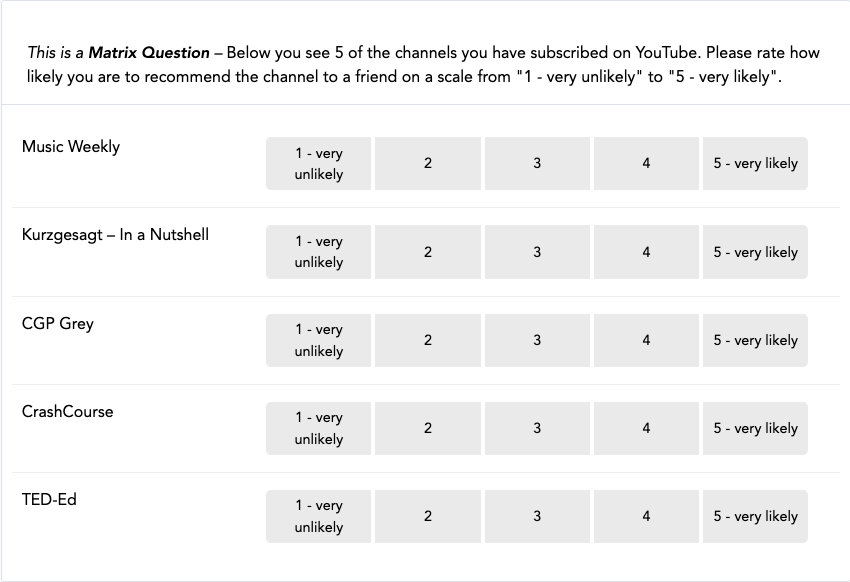Image resolution: width=850 pixels, height=582 pixels.
Task: Rate CGP Grey as 1 - very unlikely
Action: pyautogui.click(x=318, y=340)
